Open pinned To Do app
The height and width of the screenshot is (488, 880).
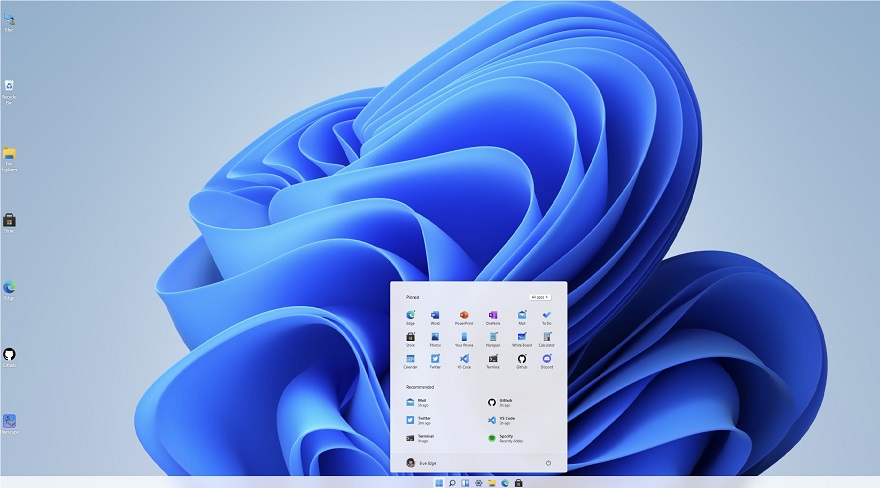tap(547, 315)
